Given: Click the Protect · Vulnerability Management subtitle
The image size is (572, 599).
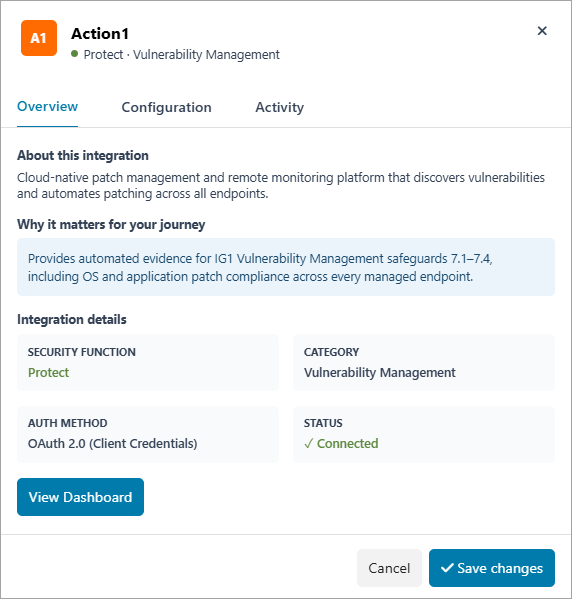Looking at the screenshot, I should 181,55.
